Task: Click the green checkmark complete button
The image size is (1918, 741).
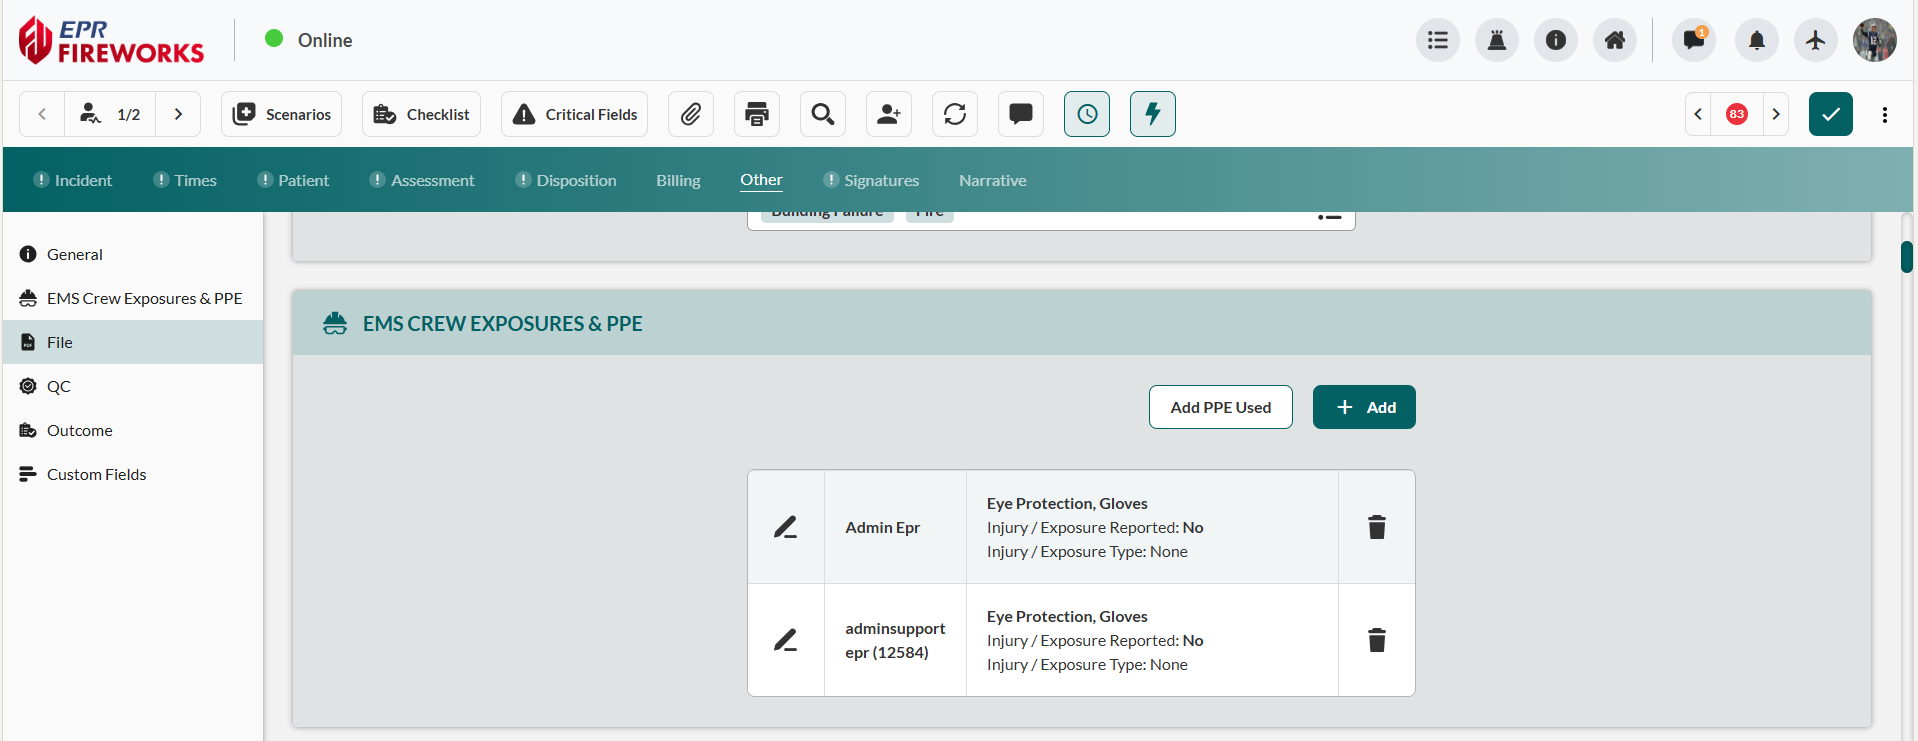Action: (1830, 114)
